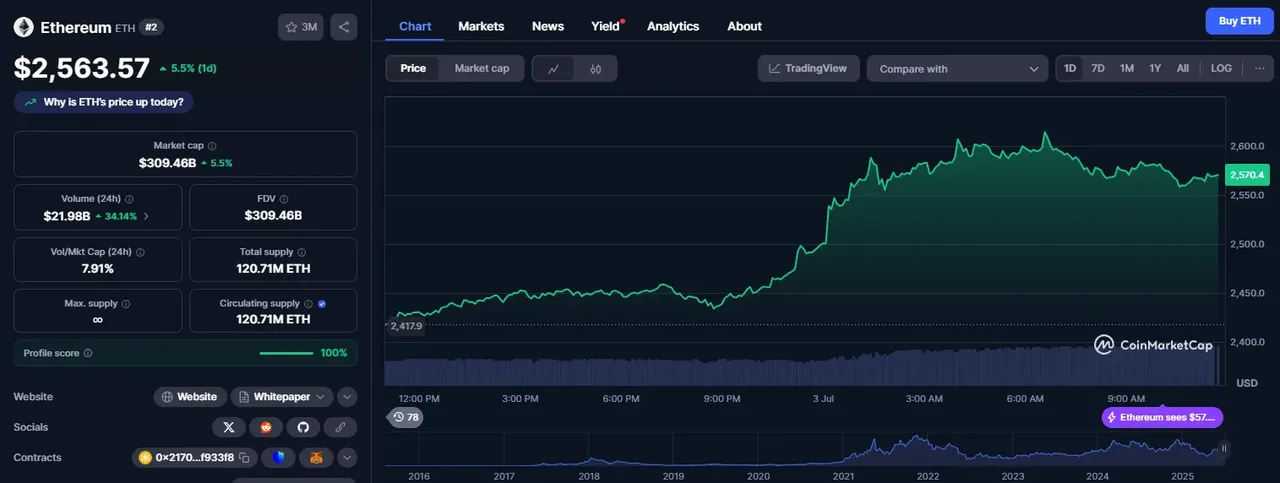Click 2022 on the mini timeline overview

click(x=928, y=476)
